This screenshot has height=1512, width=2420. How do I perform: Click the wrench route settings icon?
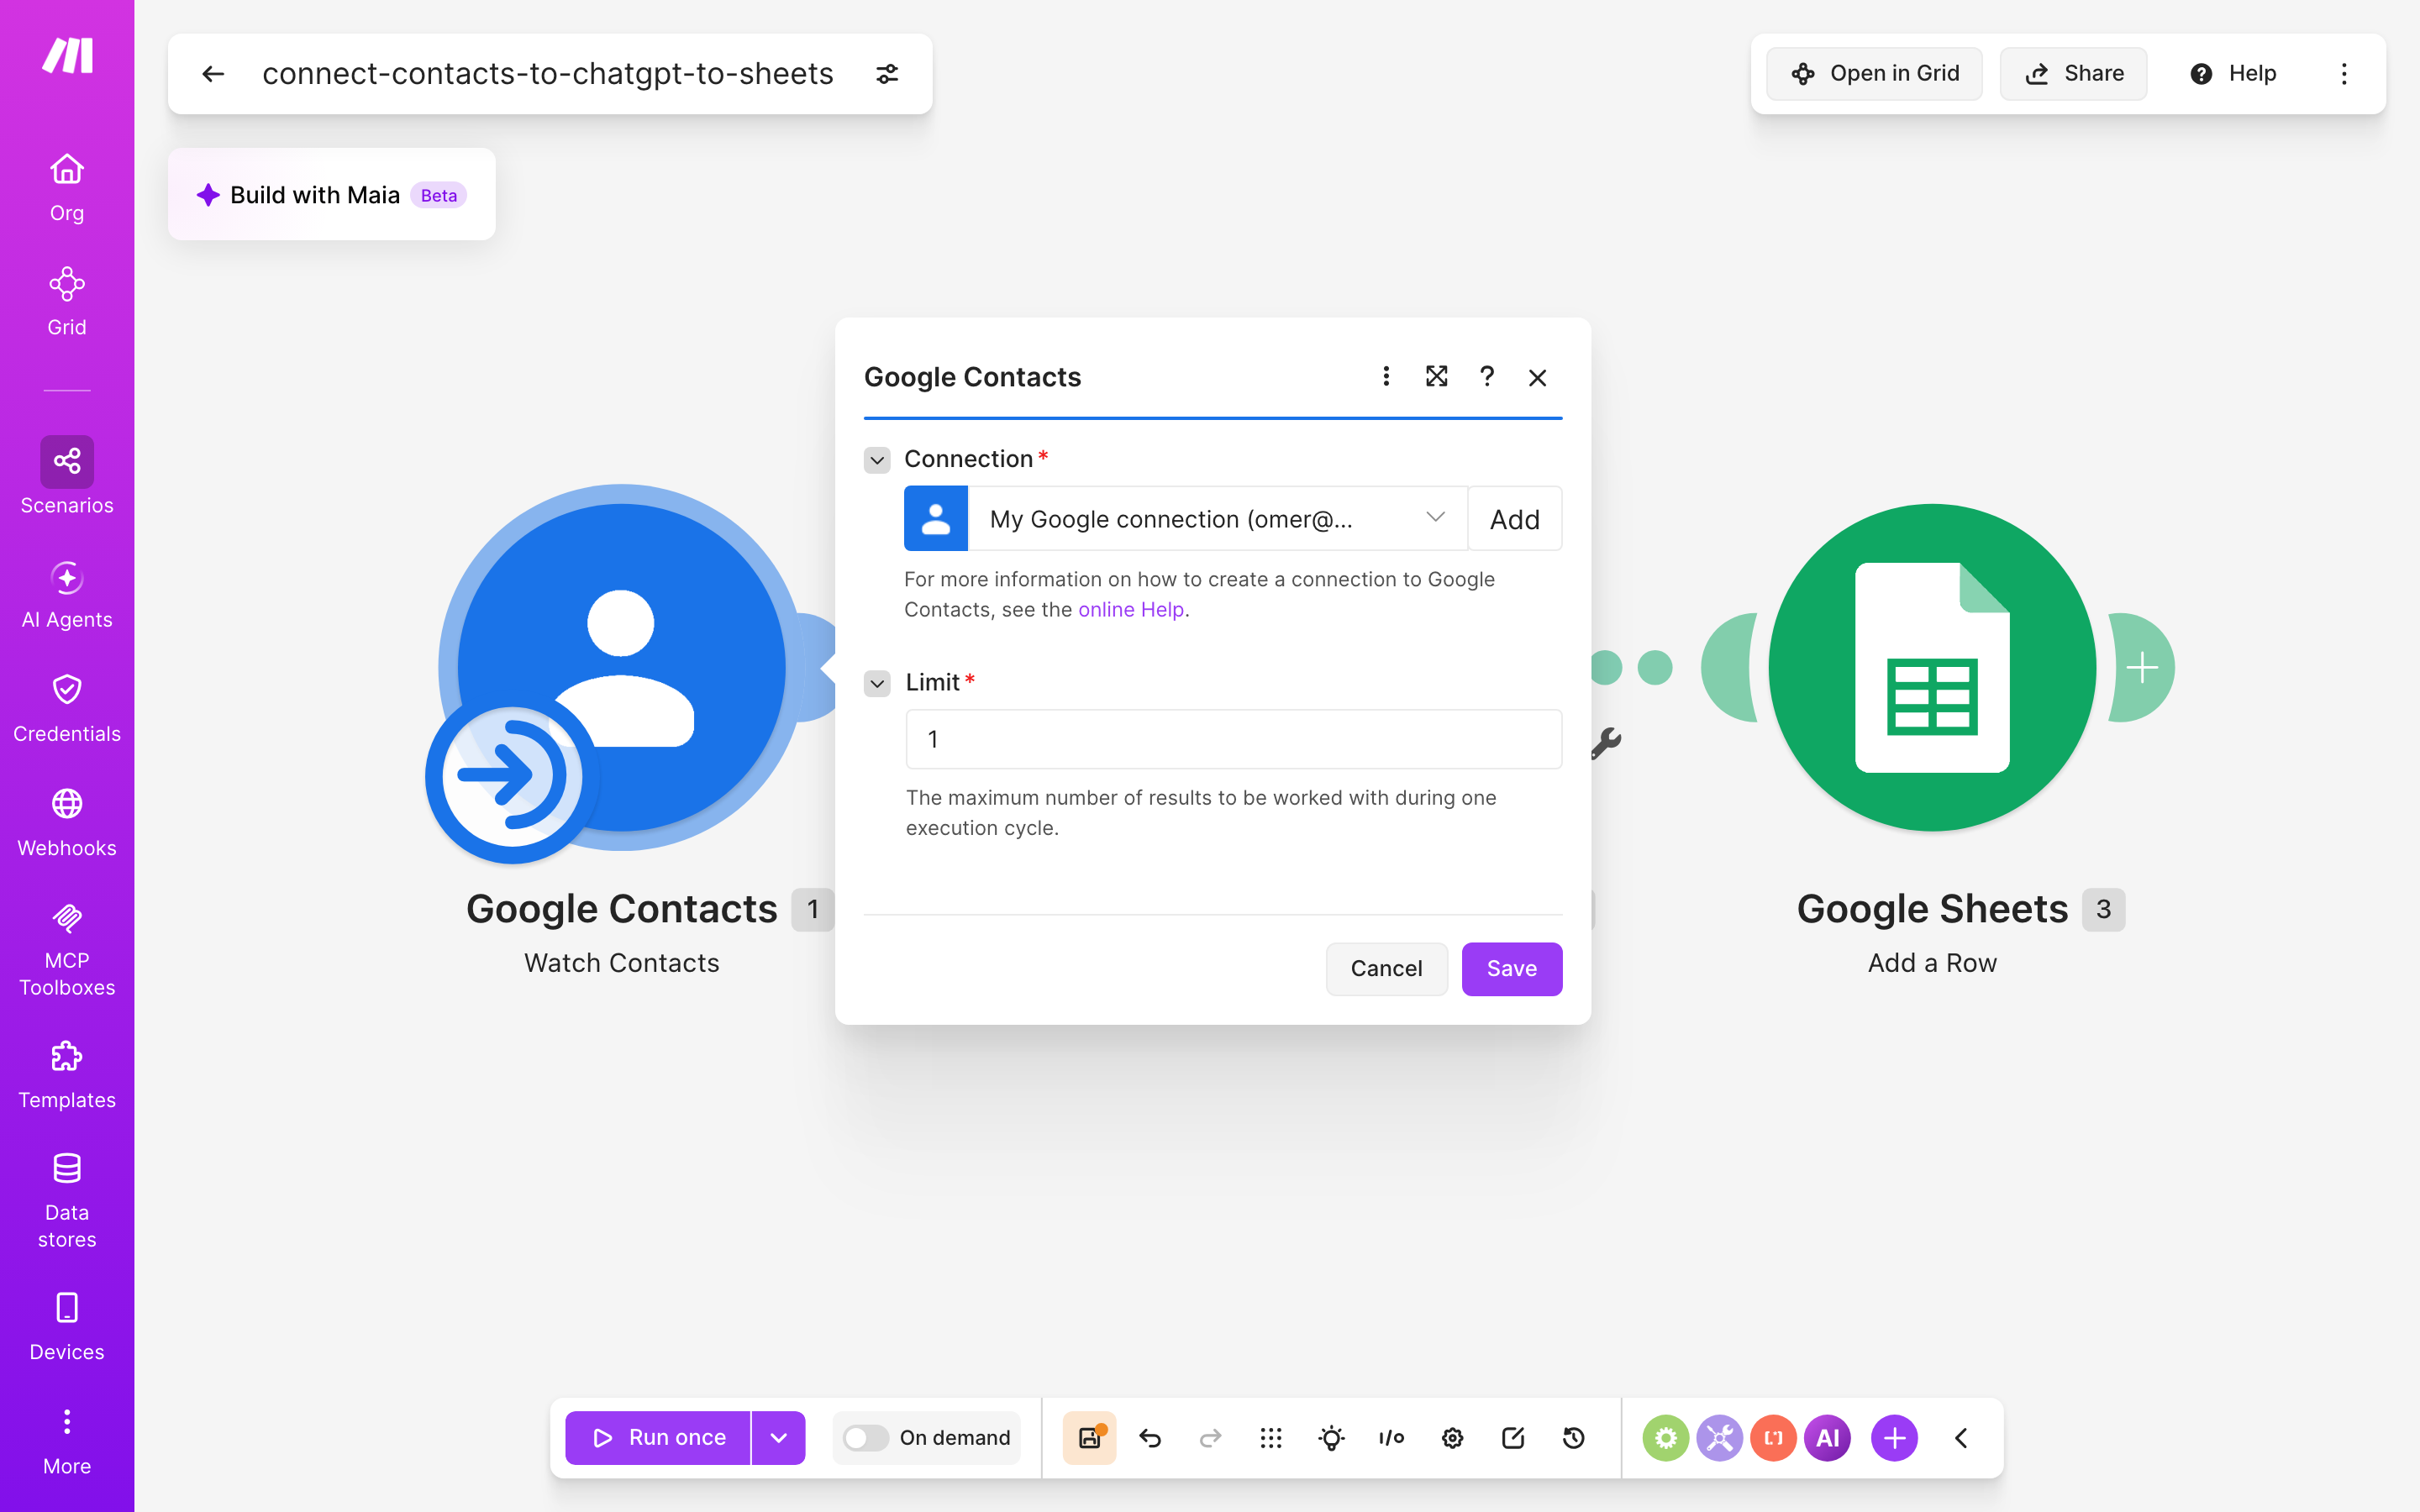click(x=1605, y=743)
